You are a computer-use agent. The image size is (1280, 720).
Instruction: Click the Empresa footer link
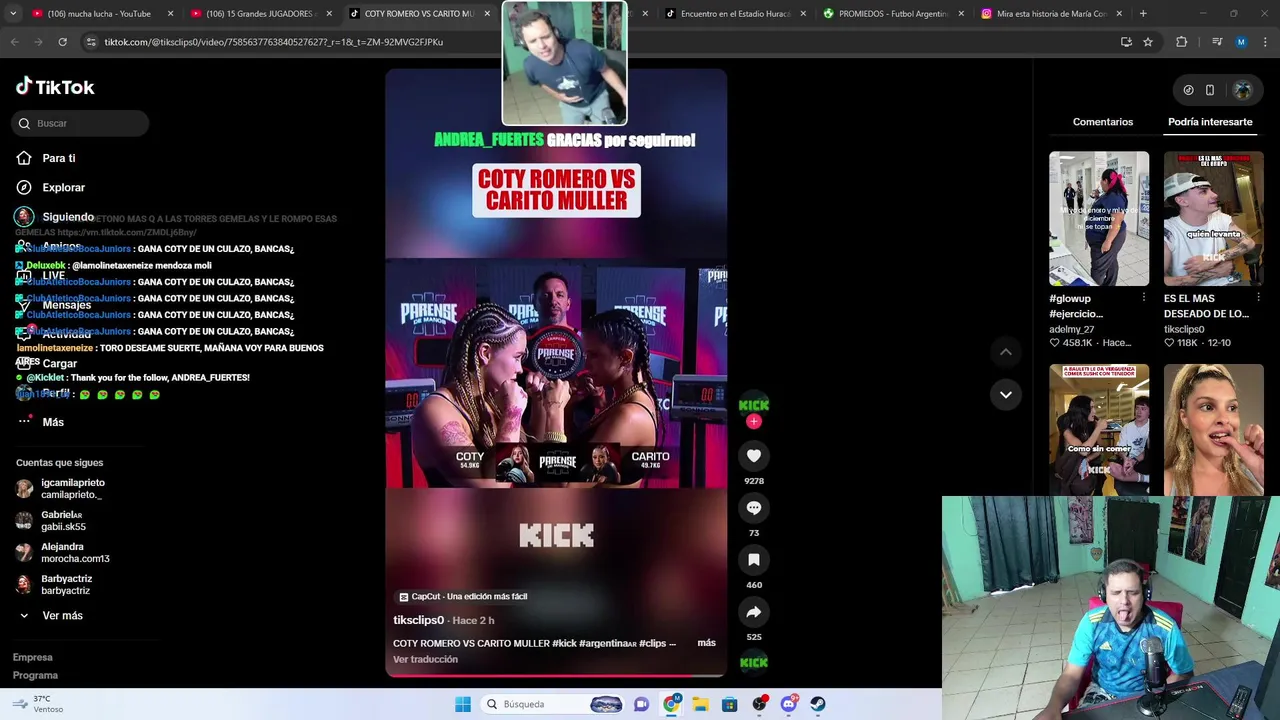tap(33, 657)
